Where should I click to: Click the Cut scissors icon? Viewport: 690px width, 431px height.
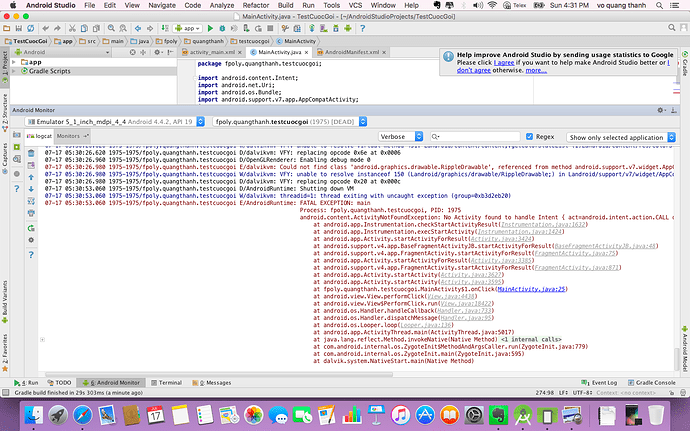[x=72, y=28]
